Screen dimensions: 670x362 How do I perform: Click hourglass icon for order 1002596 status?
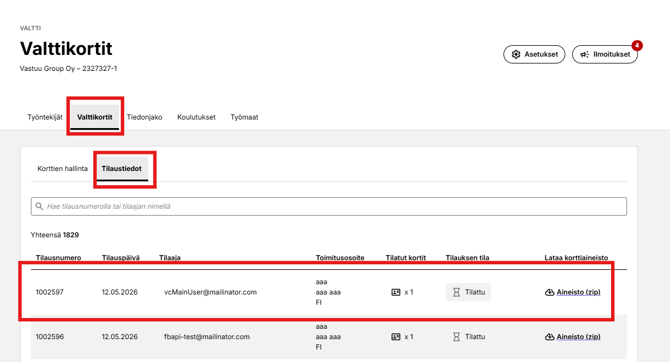click(456, 337)
